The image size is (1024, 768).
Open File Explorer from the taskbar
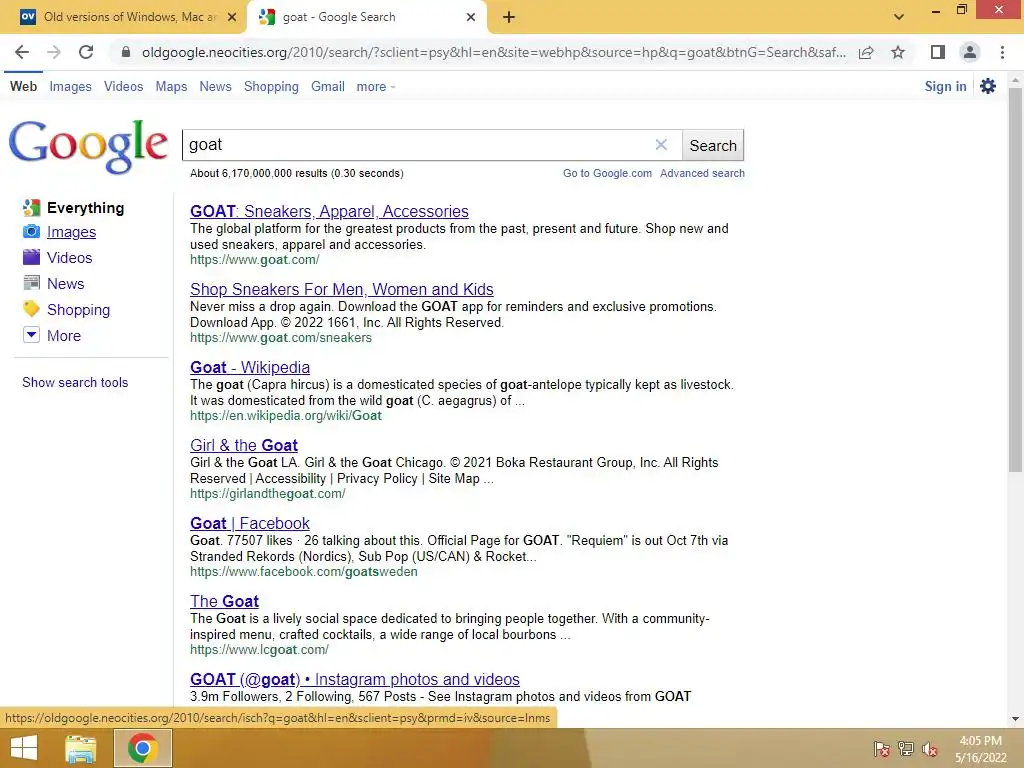(x=81, y=748)
